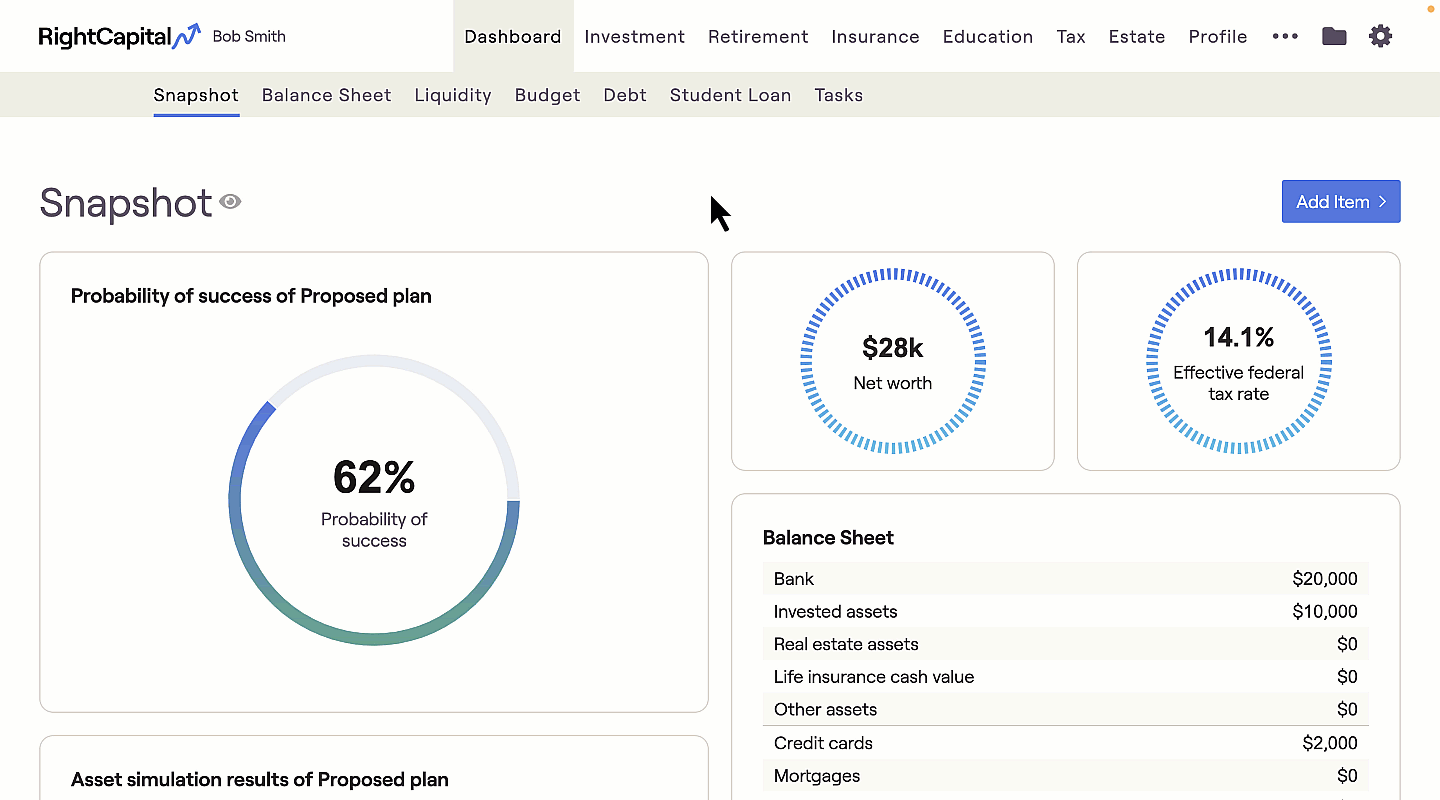Switch to the Debt tab

[x=625, y=95]
